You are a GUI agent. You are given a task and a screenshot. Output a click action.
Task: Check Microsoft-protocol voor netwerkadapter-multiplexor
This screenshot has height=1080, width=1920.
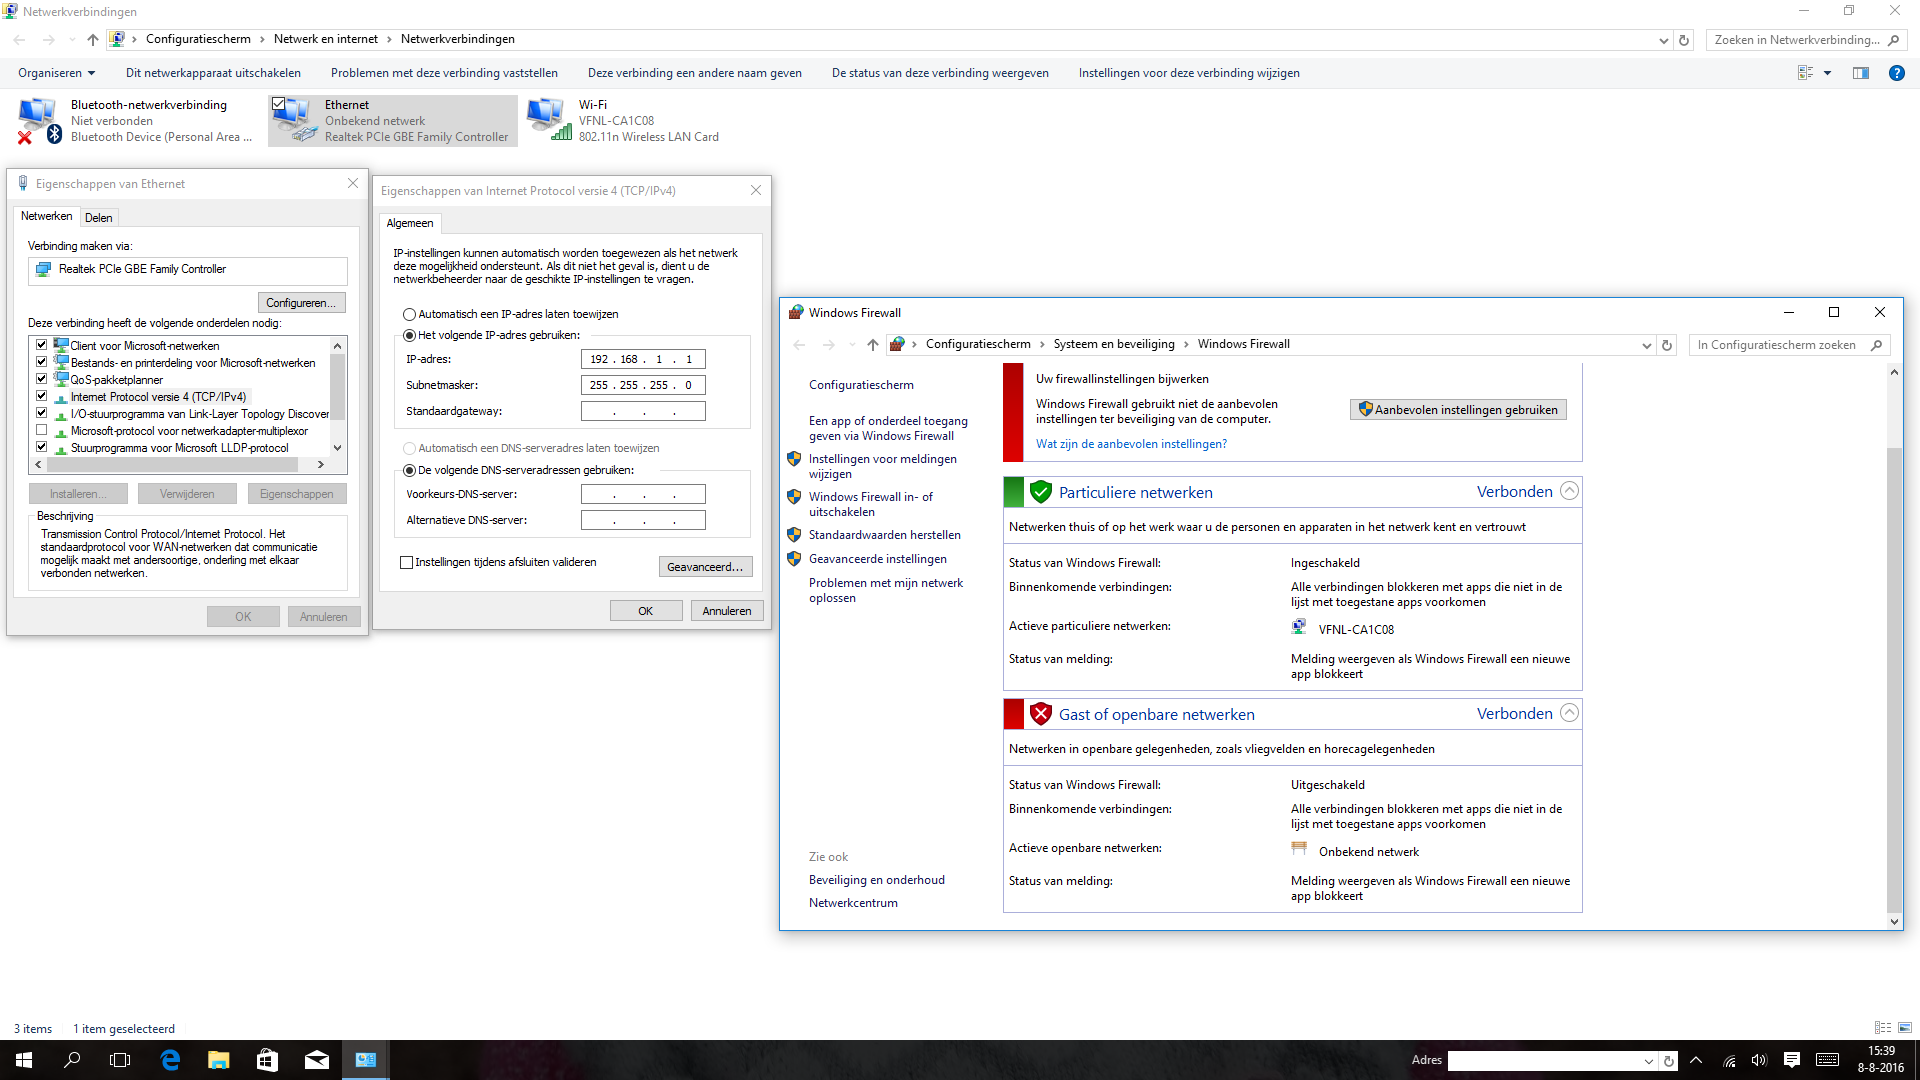tap(42, 430)
